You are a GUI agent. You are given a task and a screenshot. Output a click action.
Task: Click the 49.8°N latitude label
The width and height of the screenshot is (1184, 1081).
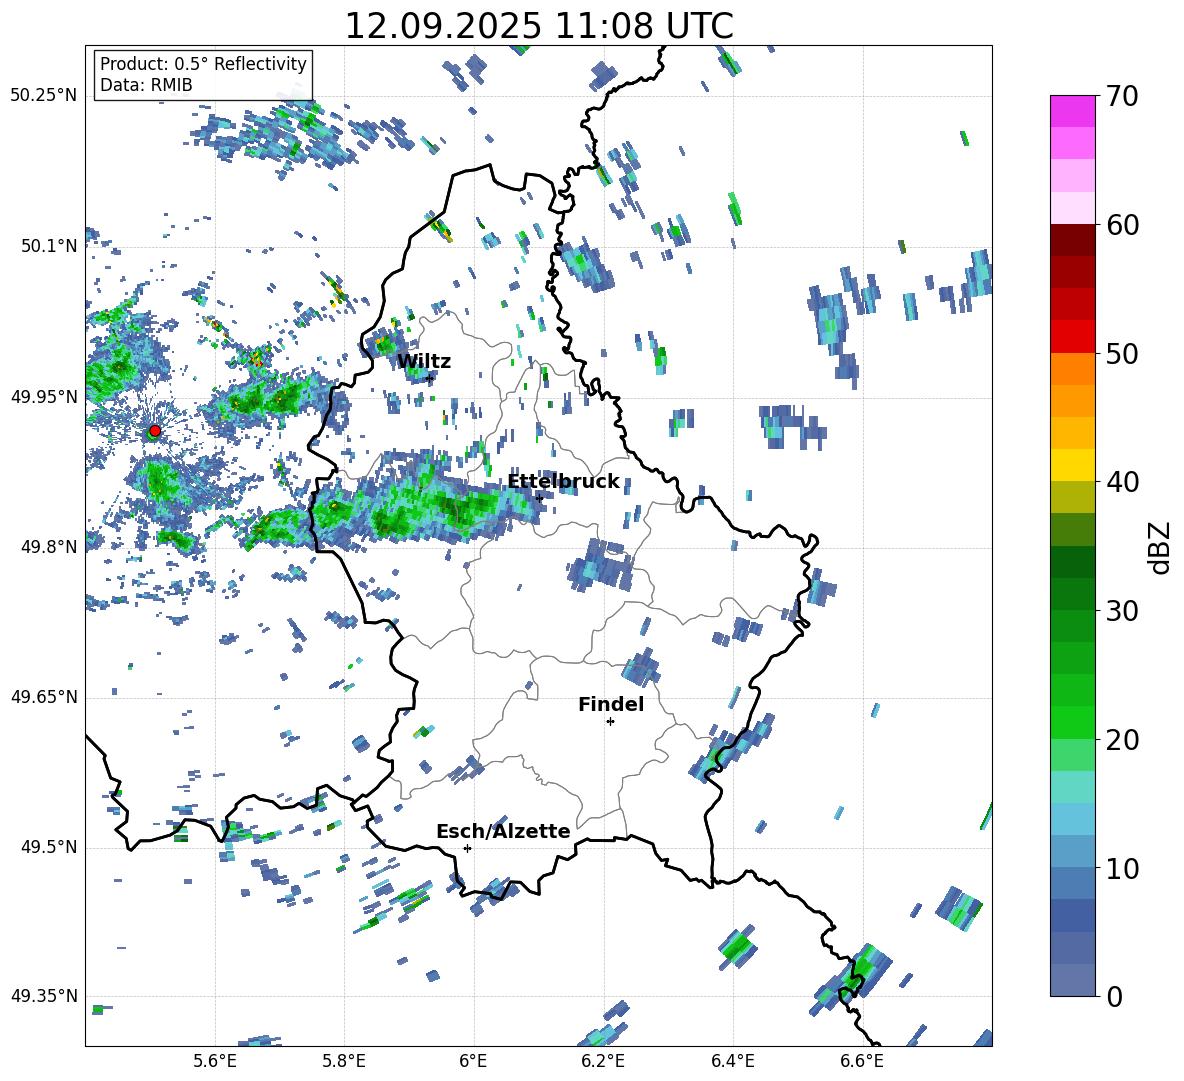(x=48, y=547)
